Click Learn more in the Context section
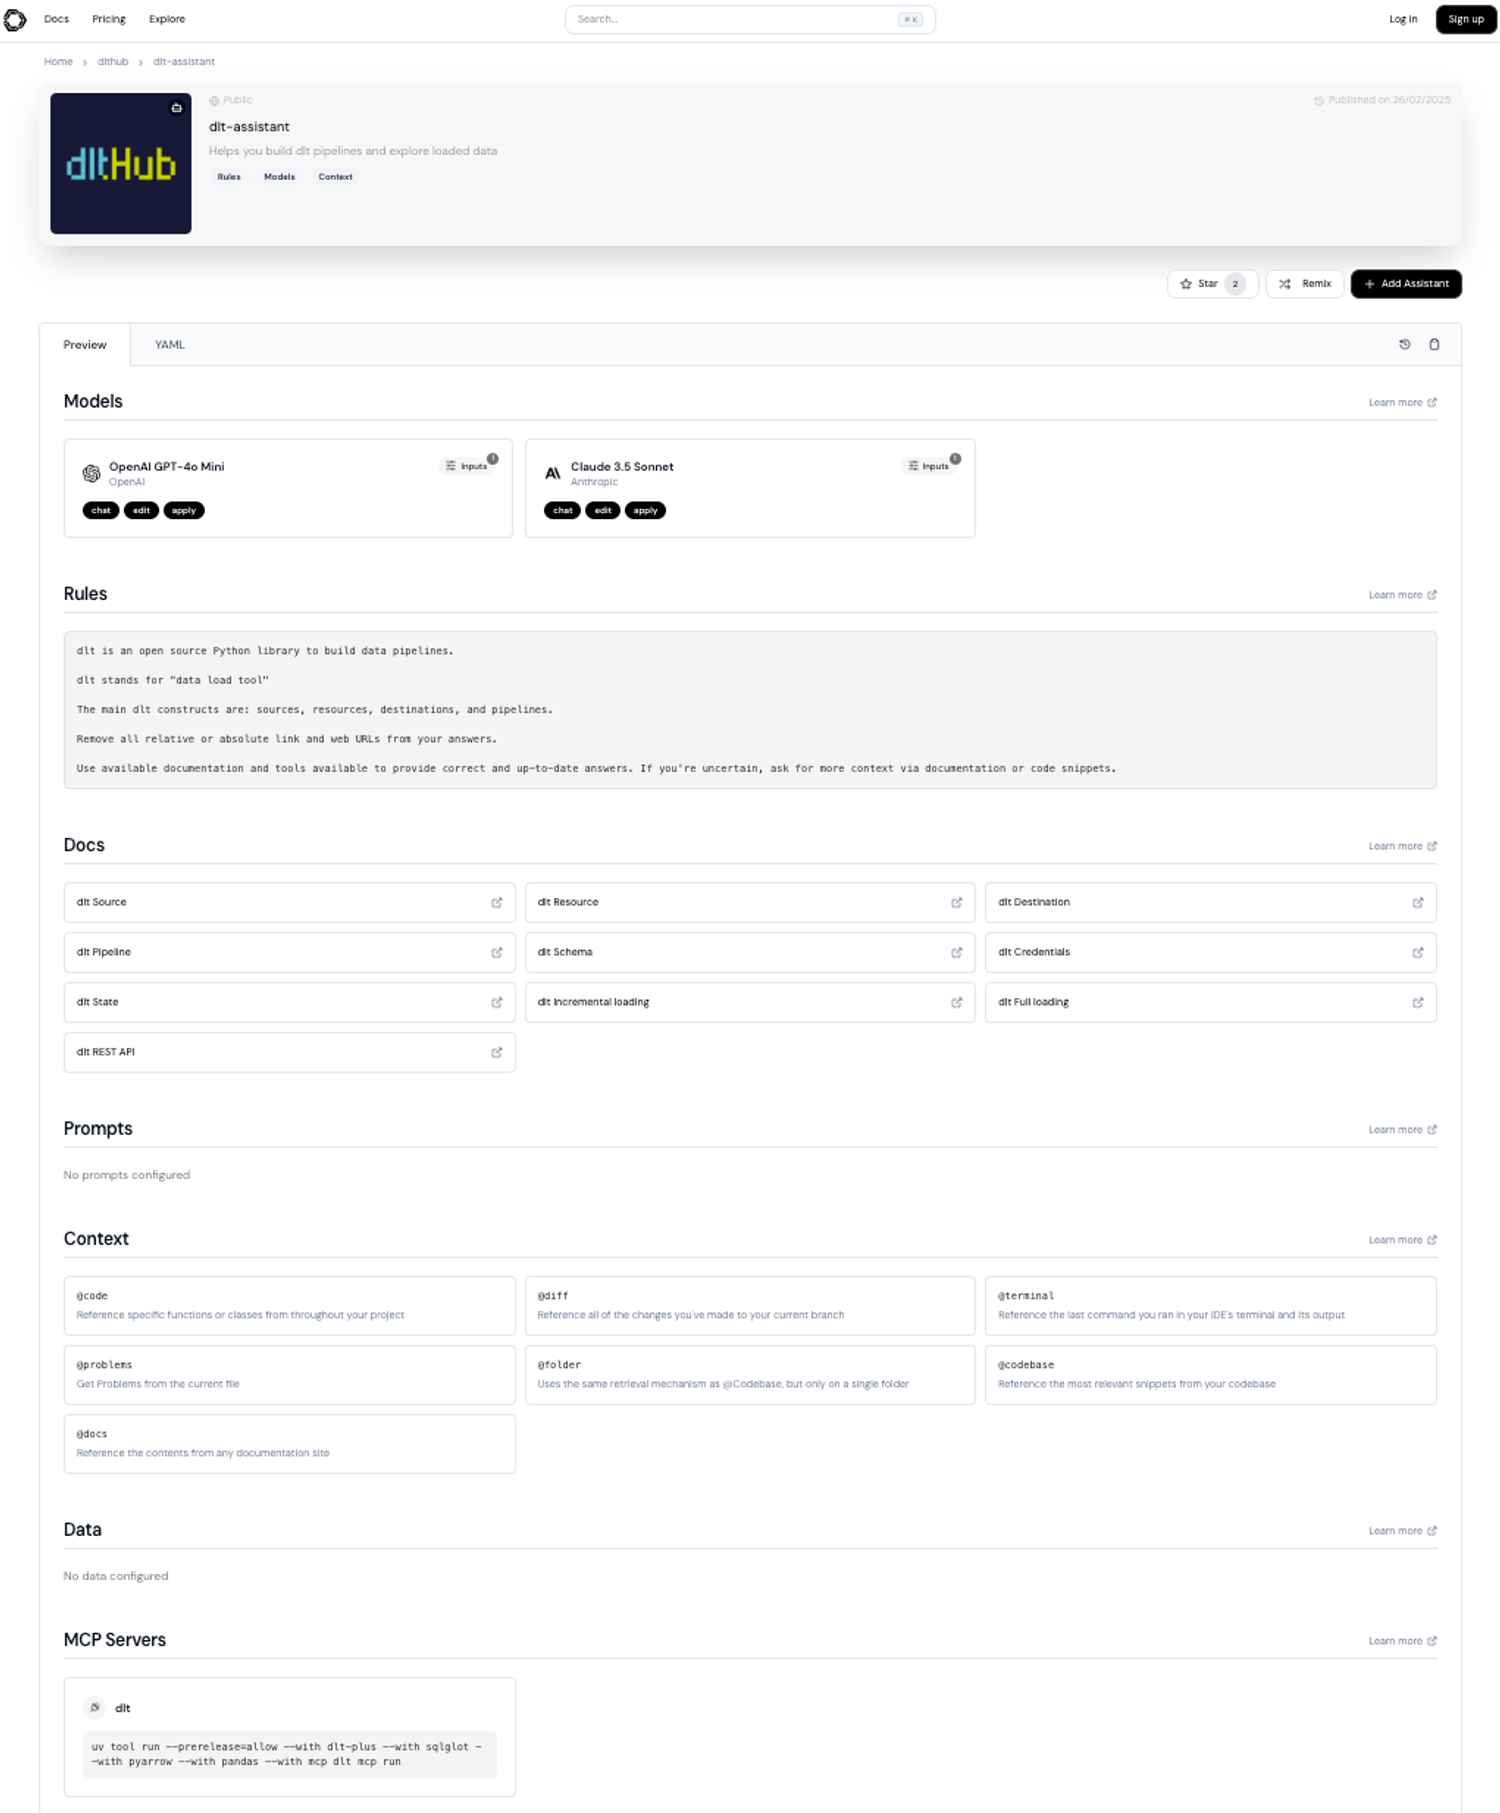The height and width of the screenshot is (1813, 1500). pyautogui.click(x=1402, y=1239)
